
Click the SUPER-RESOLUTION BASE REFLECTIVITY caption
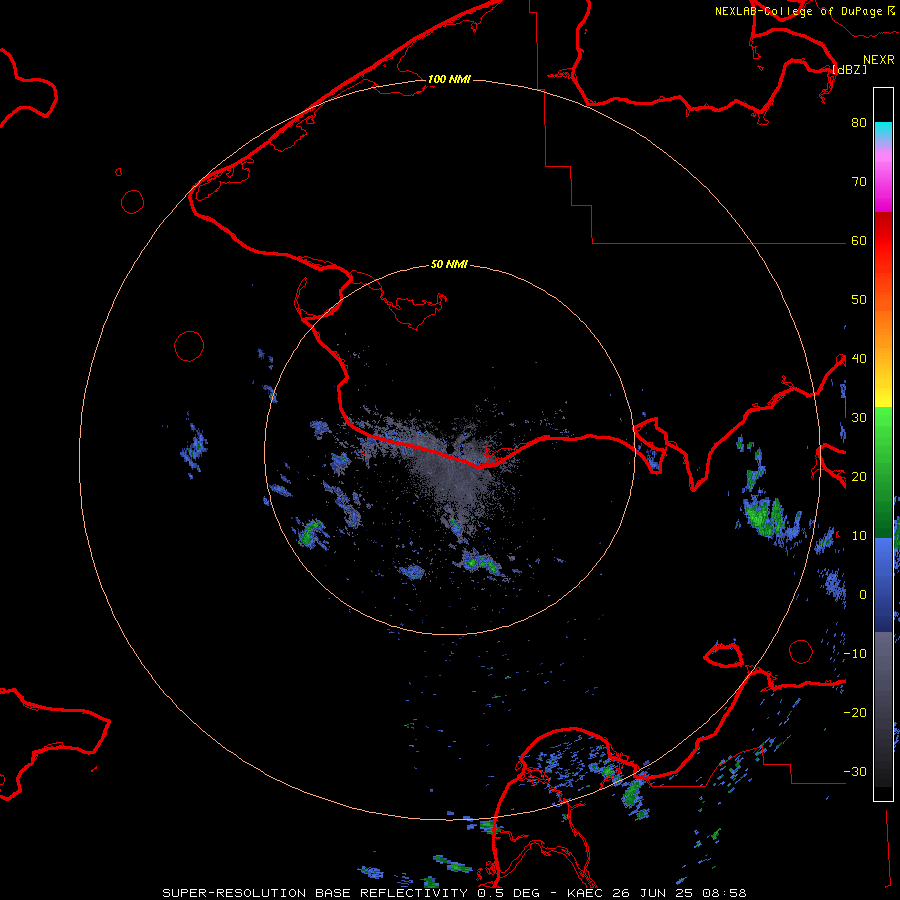pos(315,893)
